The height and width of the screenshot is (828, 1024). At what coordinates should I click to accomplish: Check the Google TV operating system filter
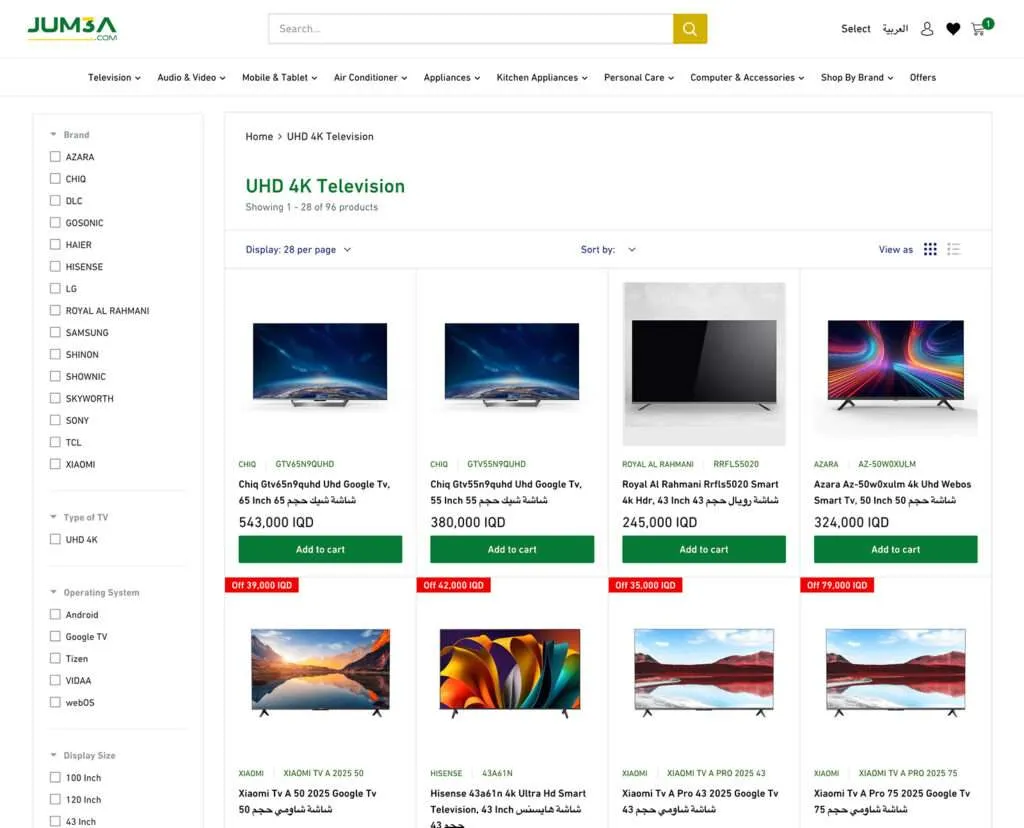pos(55,636)
